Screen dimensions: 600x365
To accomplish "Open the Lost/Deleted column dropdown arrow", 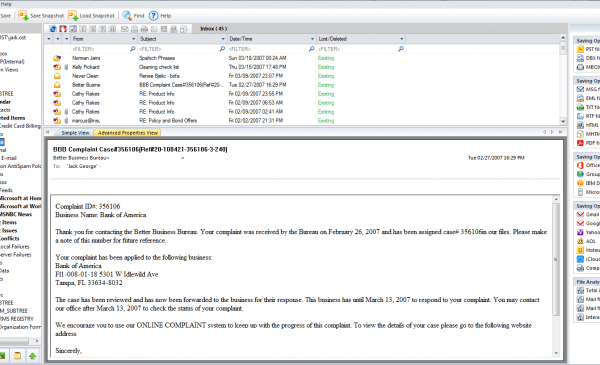I will pyautogui.click(x=401, y=39).
